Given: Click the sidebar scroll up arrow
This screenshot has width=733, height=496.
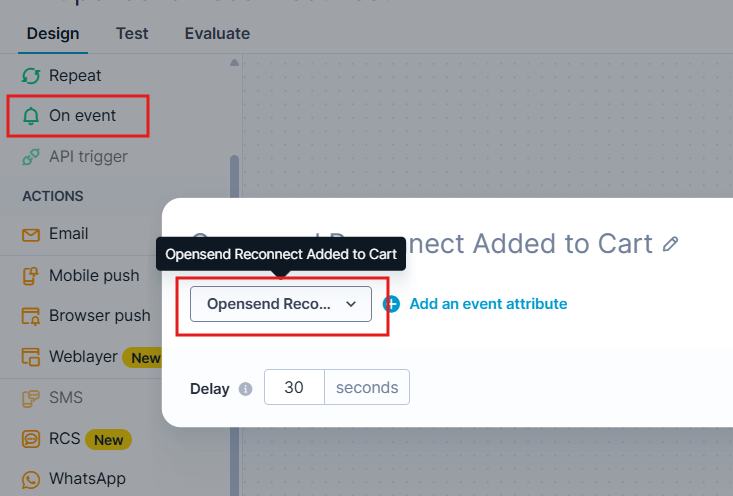Looking at the screenshot, I should tap(235, 62).
